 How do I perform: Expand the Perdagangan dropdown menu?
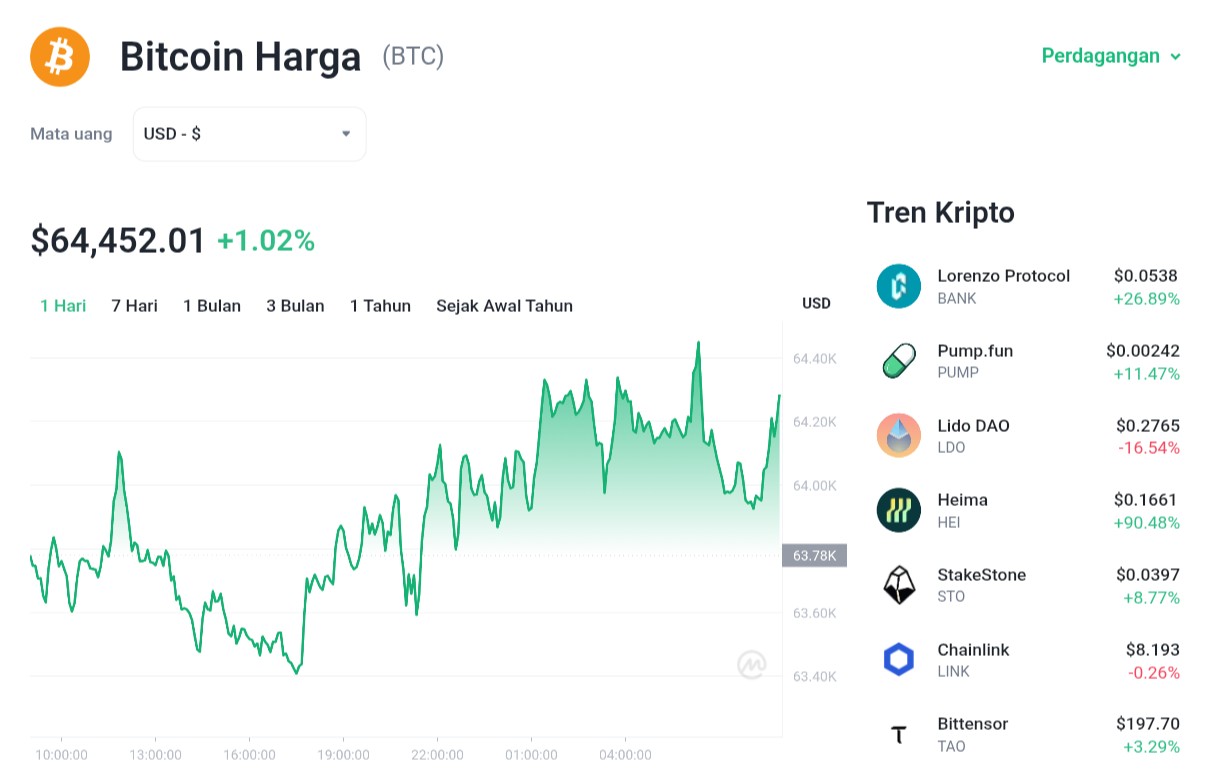(1112, 56)
